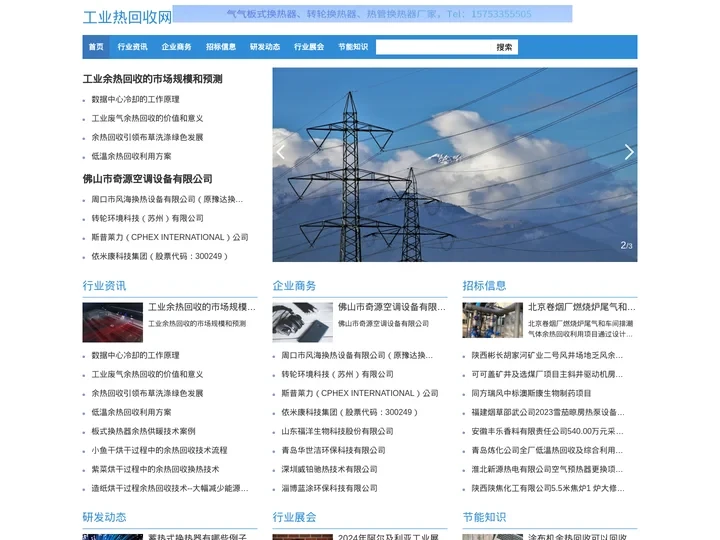
Task: Open 青岛华世洁环保科技有限公司
Action: click(333, 450)
